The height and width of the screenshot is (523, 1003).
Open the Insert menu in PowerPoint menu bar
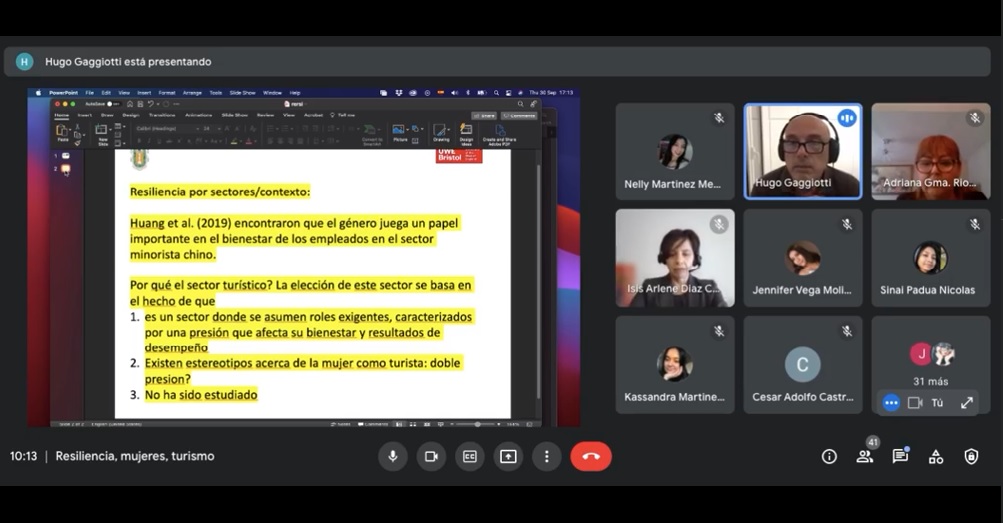pos(144,93)
